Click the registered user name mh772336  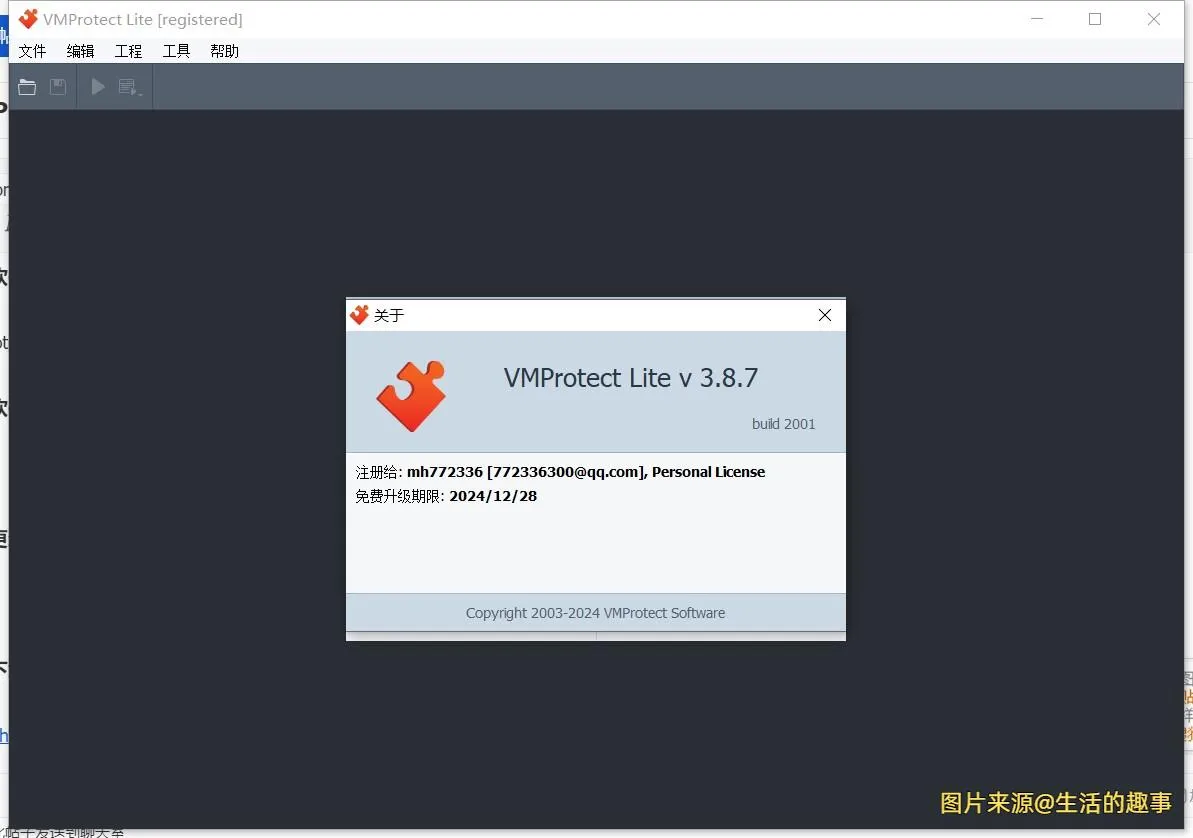[x=443, y=471]
